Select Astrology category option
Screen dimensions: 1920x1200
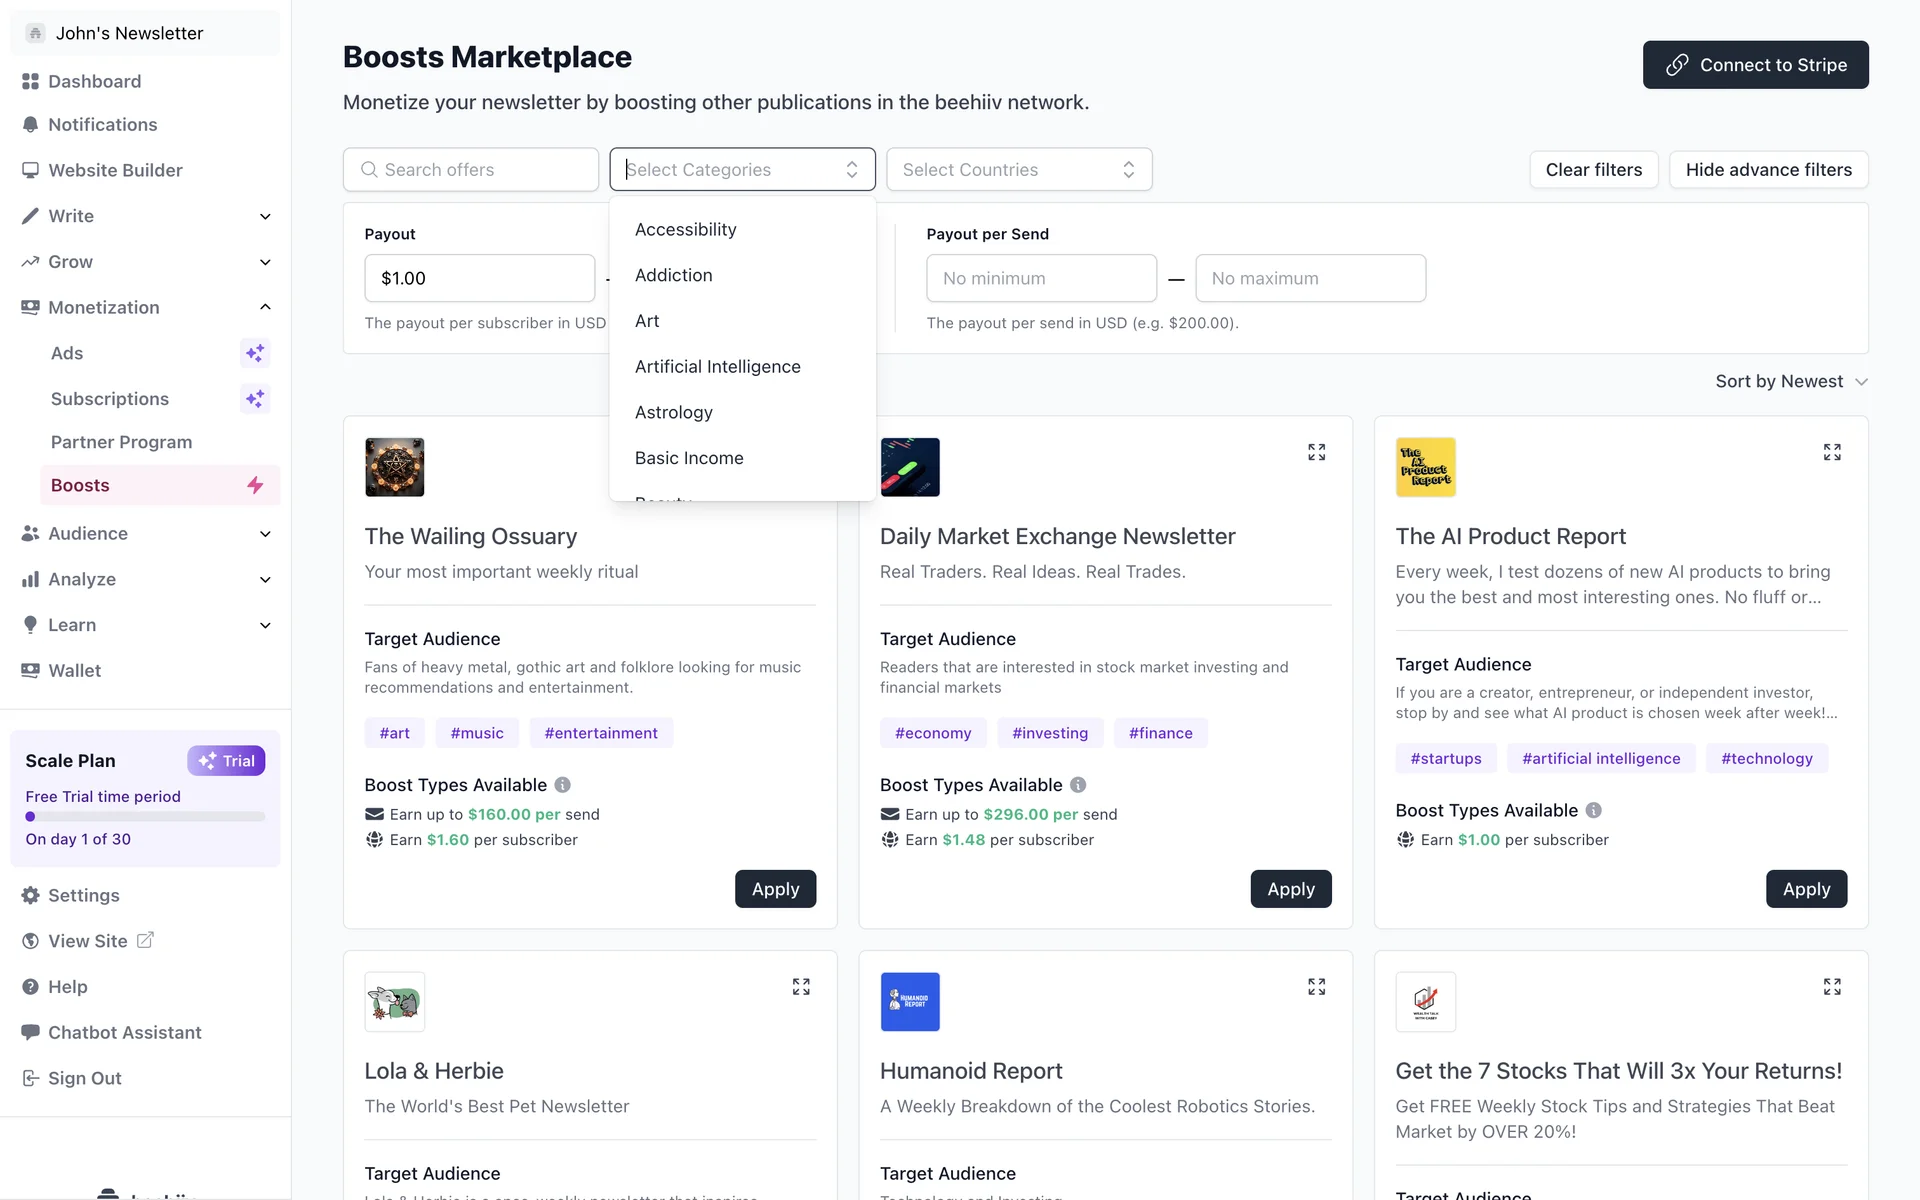click(673, 412)
